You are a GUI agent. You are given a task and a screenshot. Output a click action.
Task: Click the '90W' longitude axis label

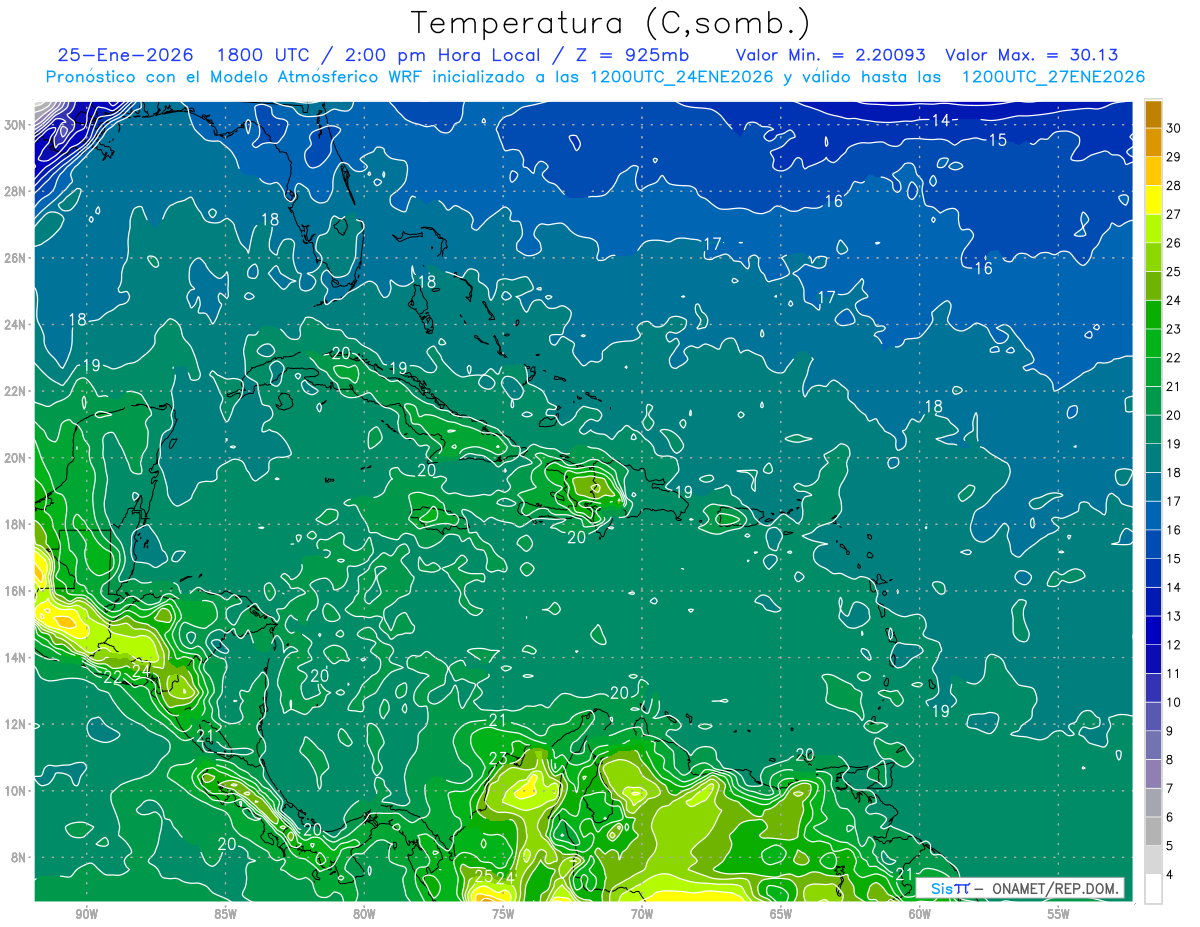click(x=87, y=913)
